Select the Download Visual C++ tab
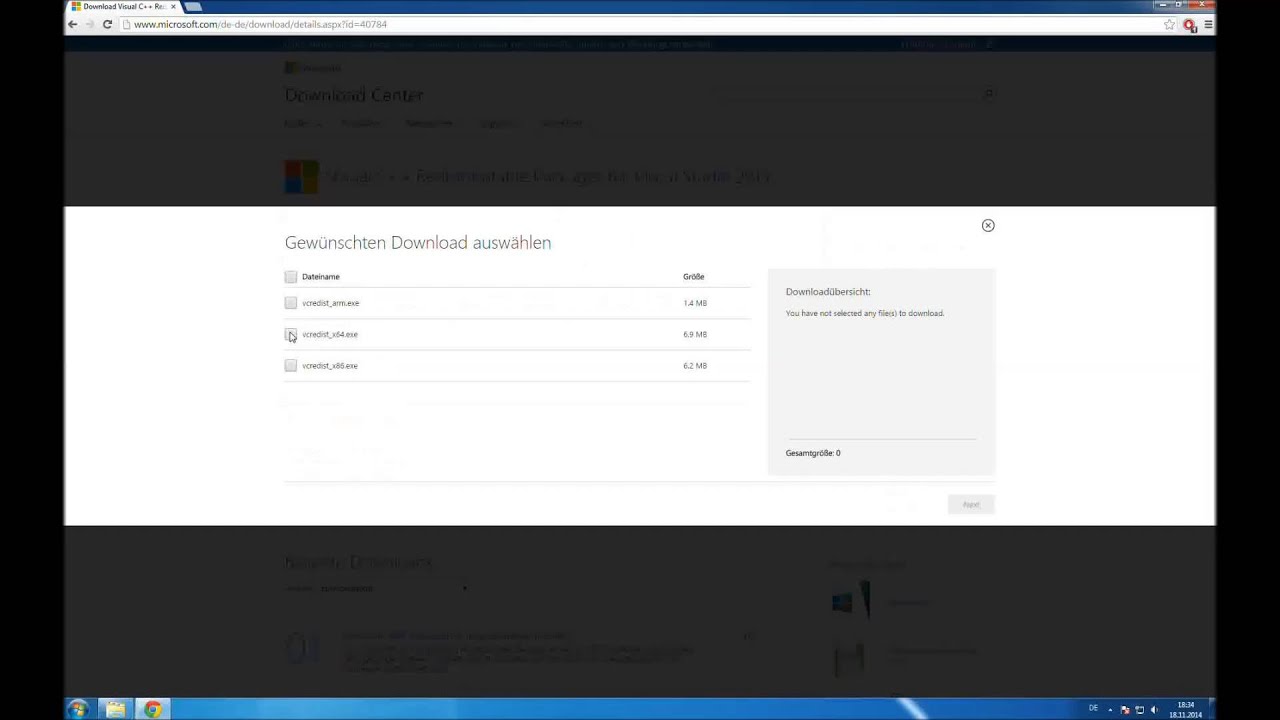 122,6
